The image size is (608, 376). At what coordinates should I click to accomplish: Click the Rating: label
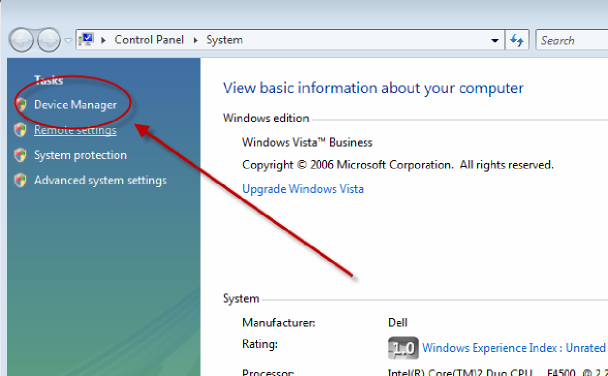[x=260, y=344]
